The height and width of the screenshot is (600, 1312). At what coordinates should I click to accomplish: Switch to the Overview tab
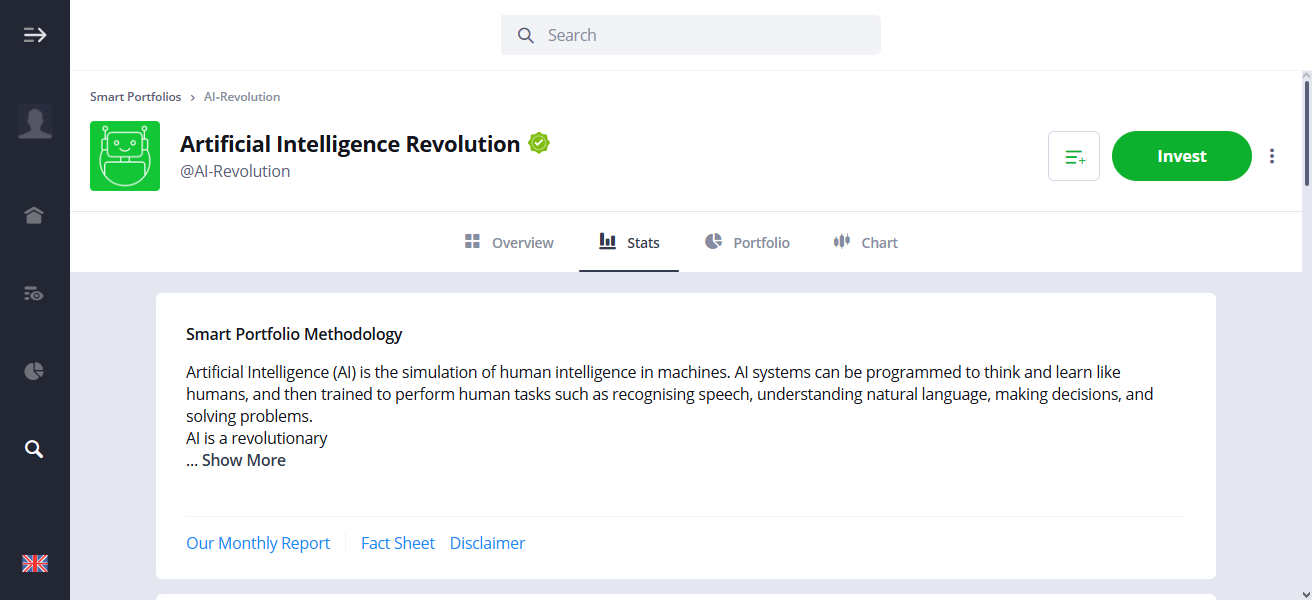pos(509,242)
